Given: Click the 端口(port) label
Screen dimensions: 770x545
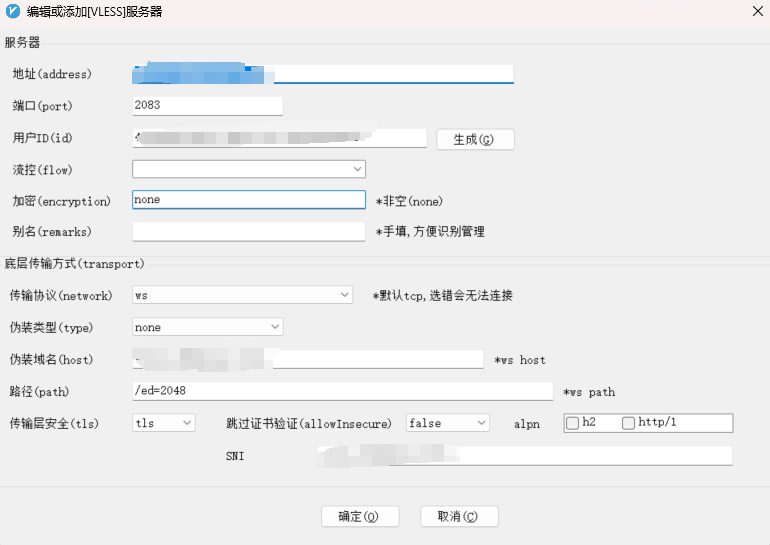Looking at the screenshot, I should click(42, 106).
